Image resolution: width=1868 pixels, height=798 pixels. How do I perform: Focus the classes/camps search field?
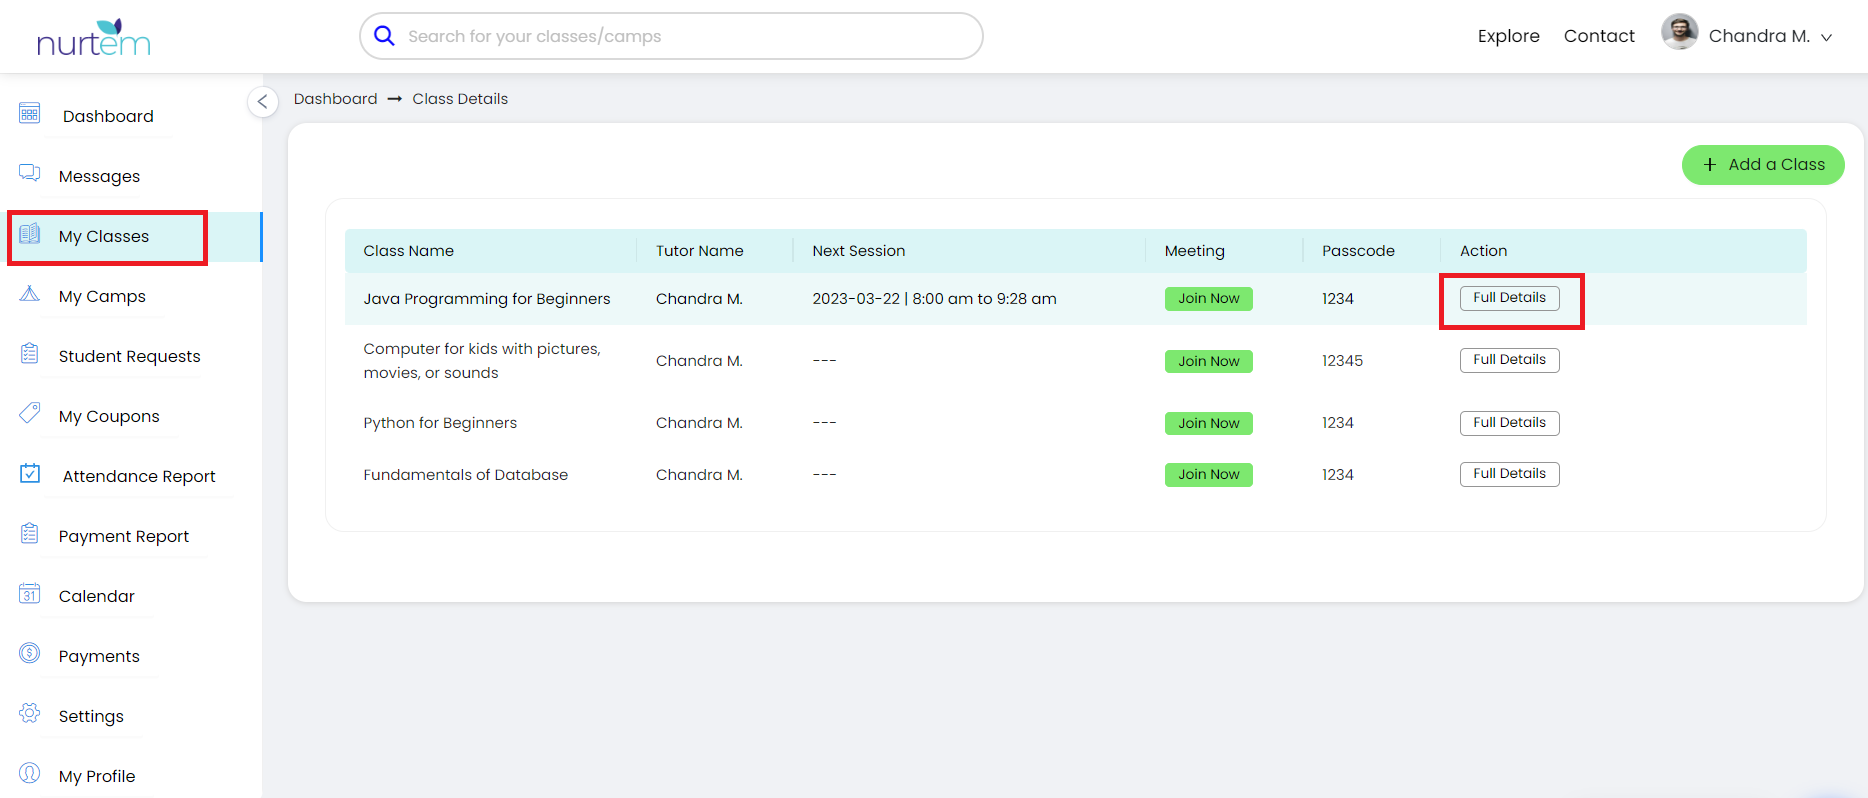pyautogui.click(x=680, y=36)
